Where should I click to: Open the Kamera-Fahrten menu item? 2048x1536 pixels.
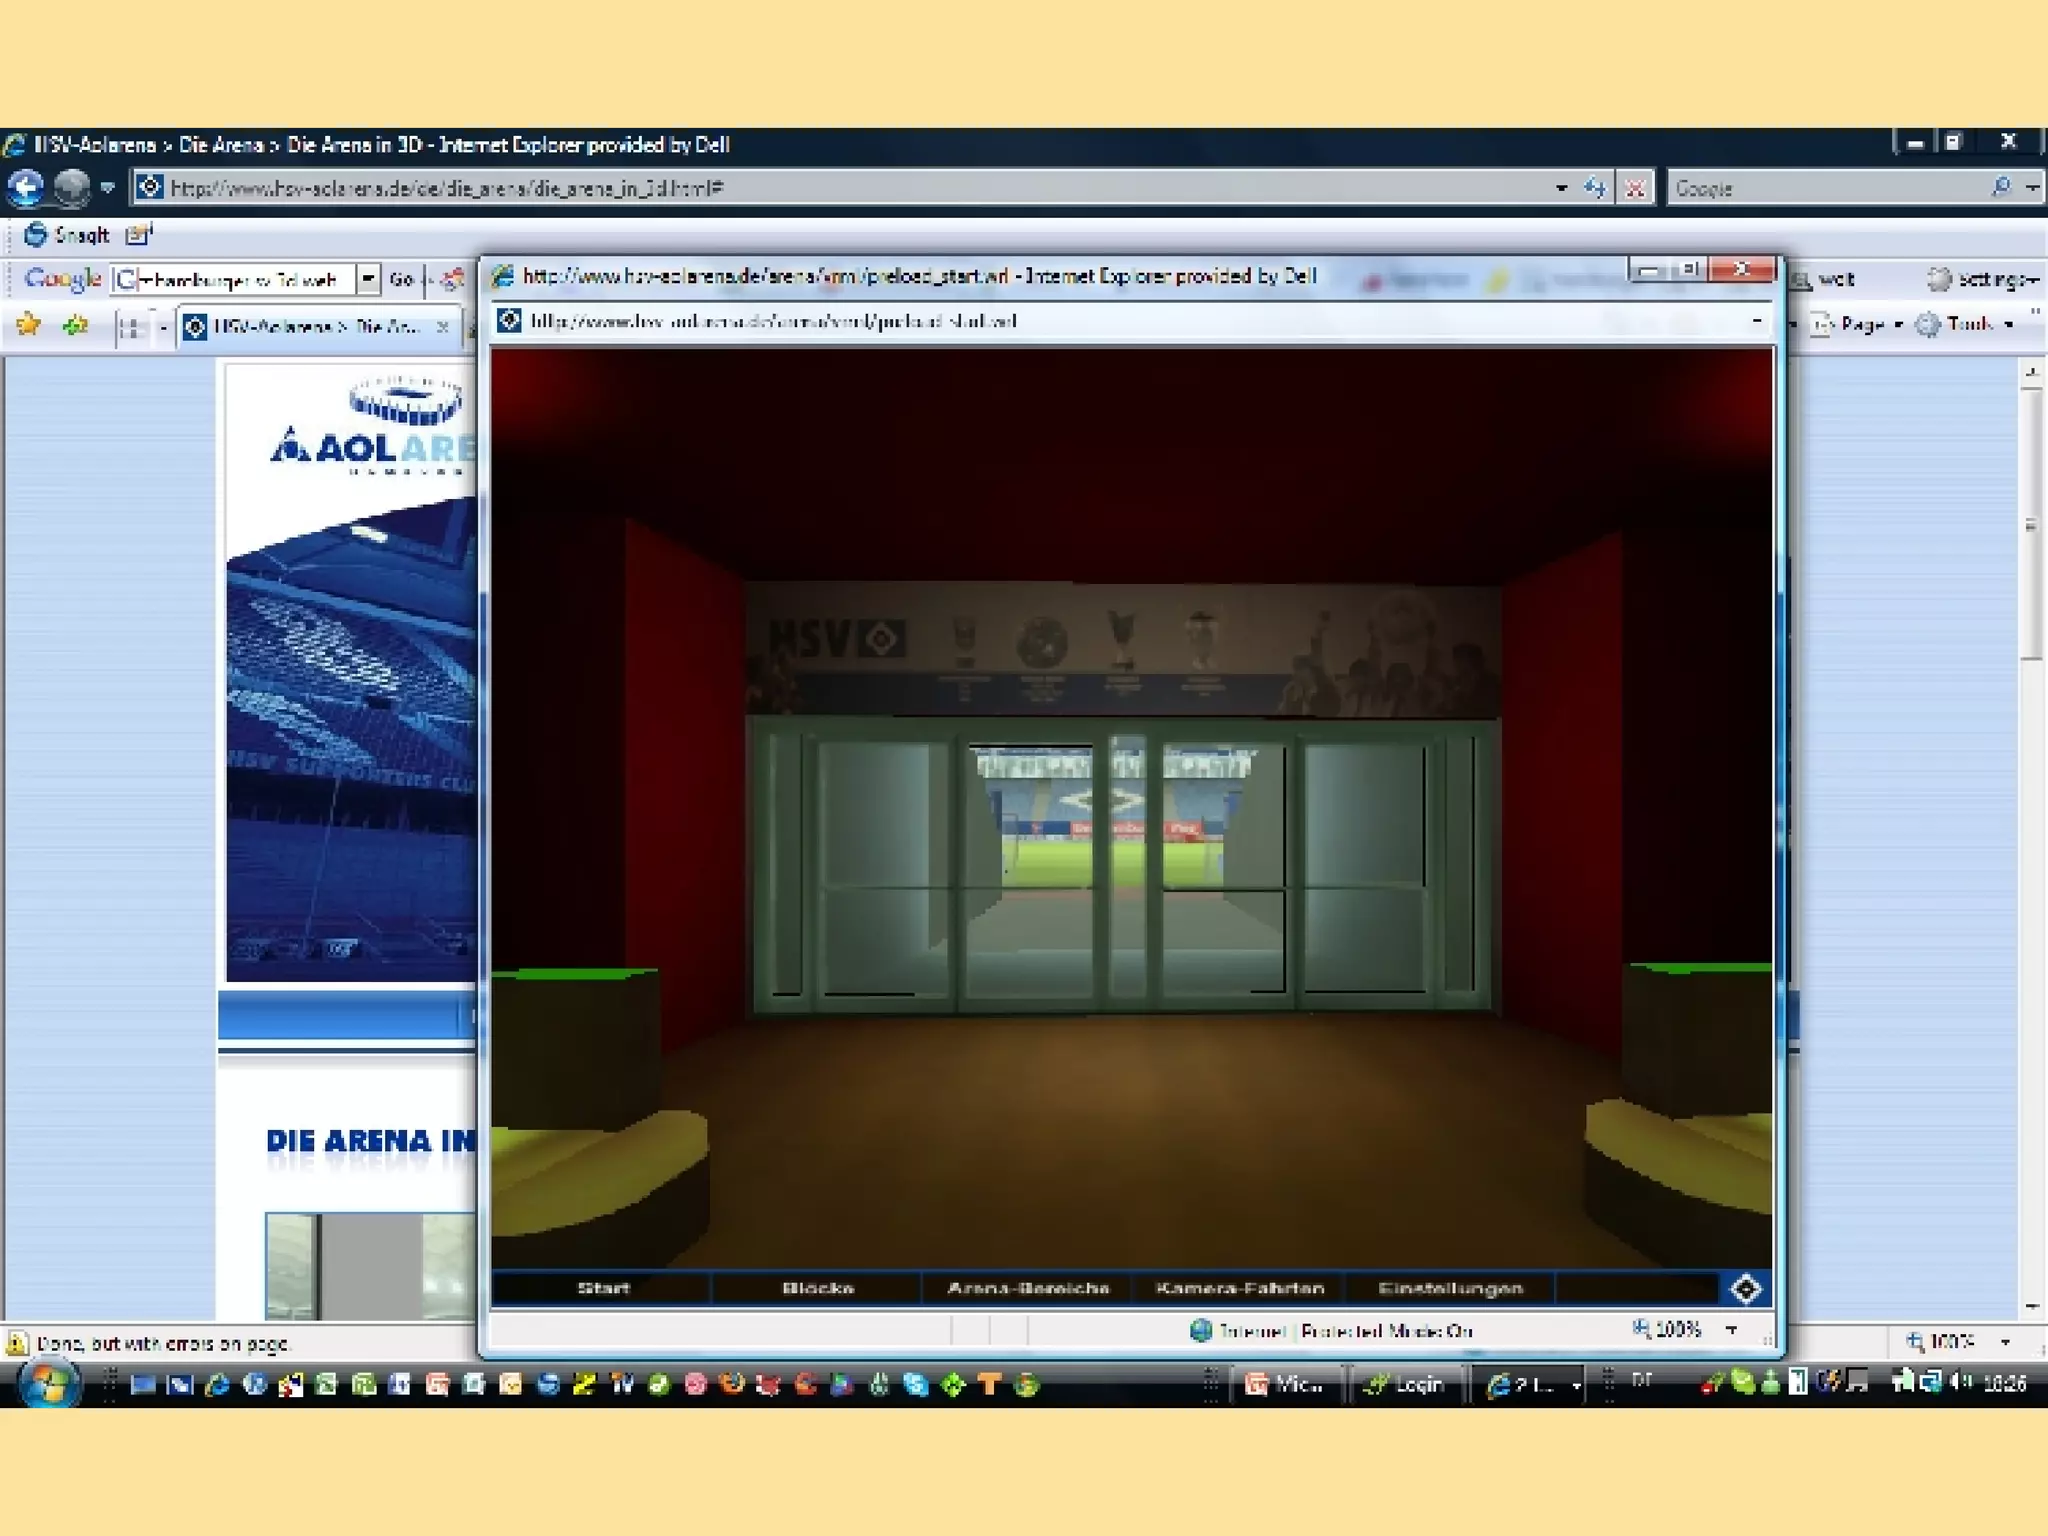click(x=1239, y=1288)
